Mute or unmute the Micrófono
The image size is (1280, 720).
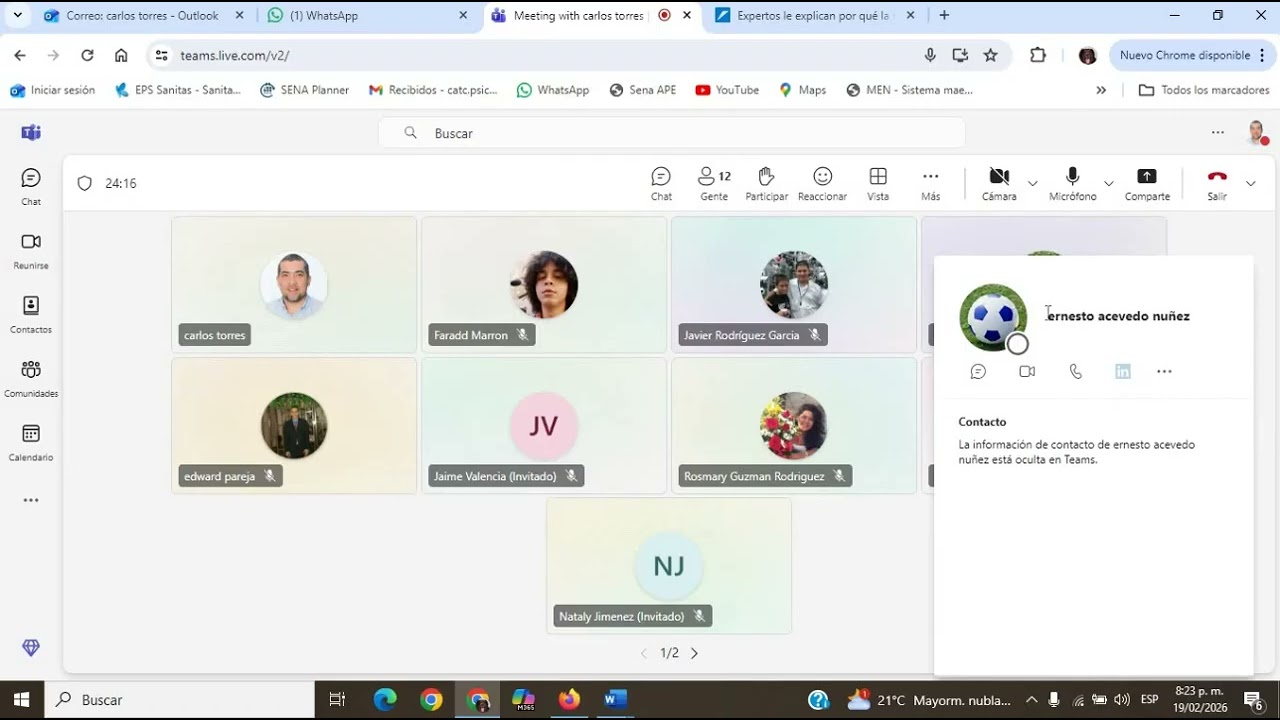pyautogui.click(x=1072, y=184)
